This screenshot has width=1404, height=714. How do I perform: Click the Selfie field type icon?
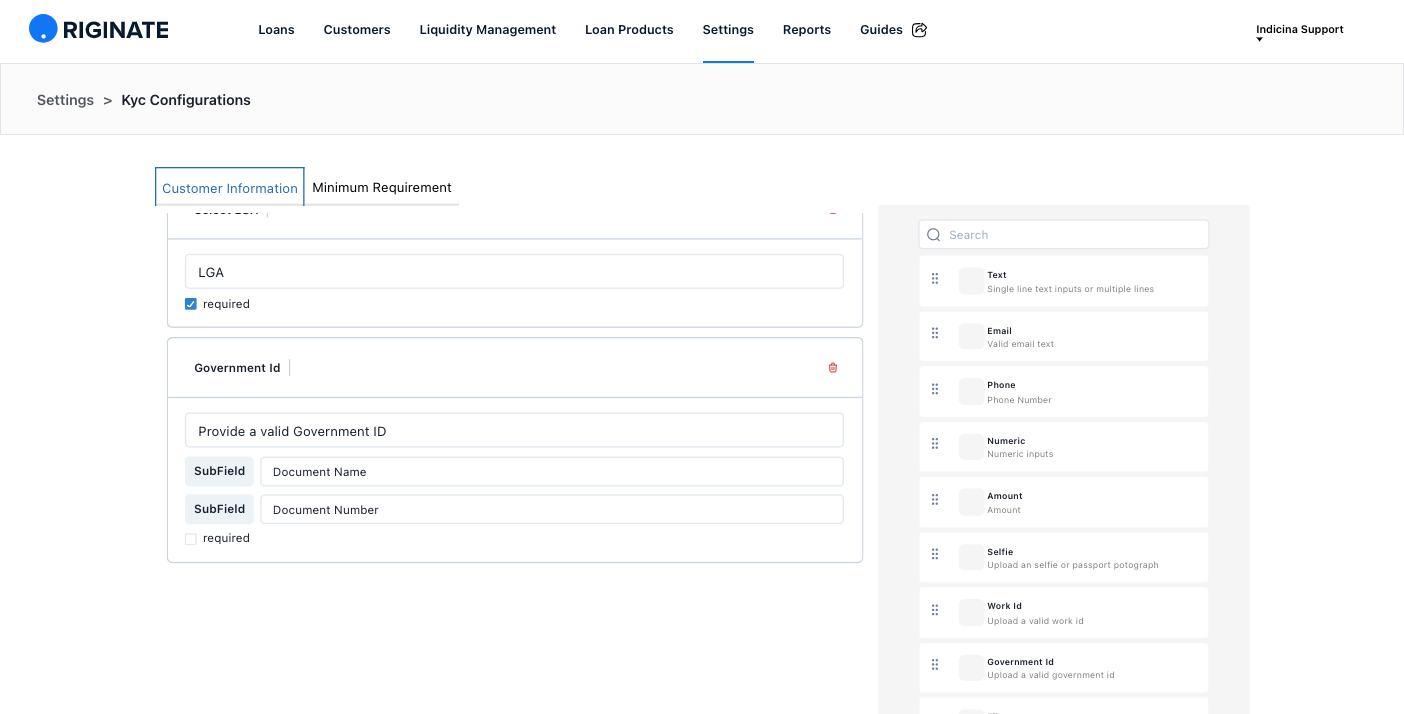(971, 557)
